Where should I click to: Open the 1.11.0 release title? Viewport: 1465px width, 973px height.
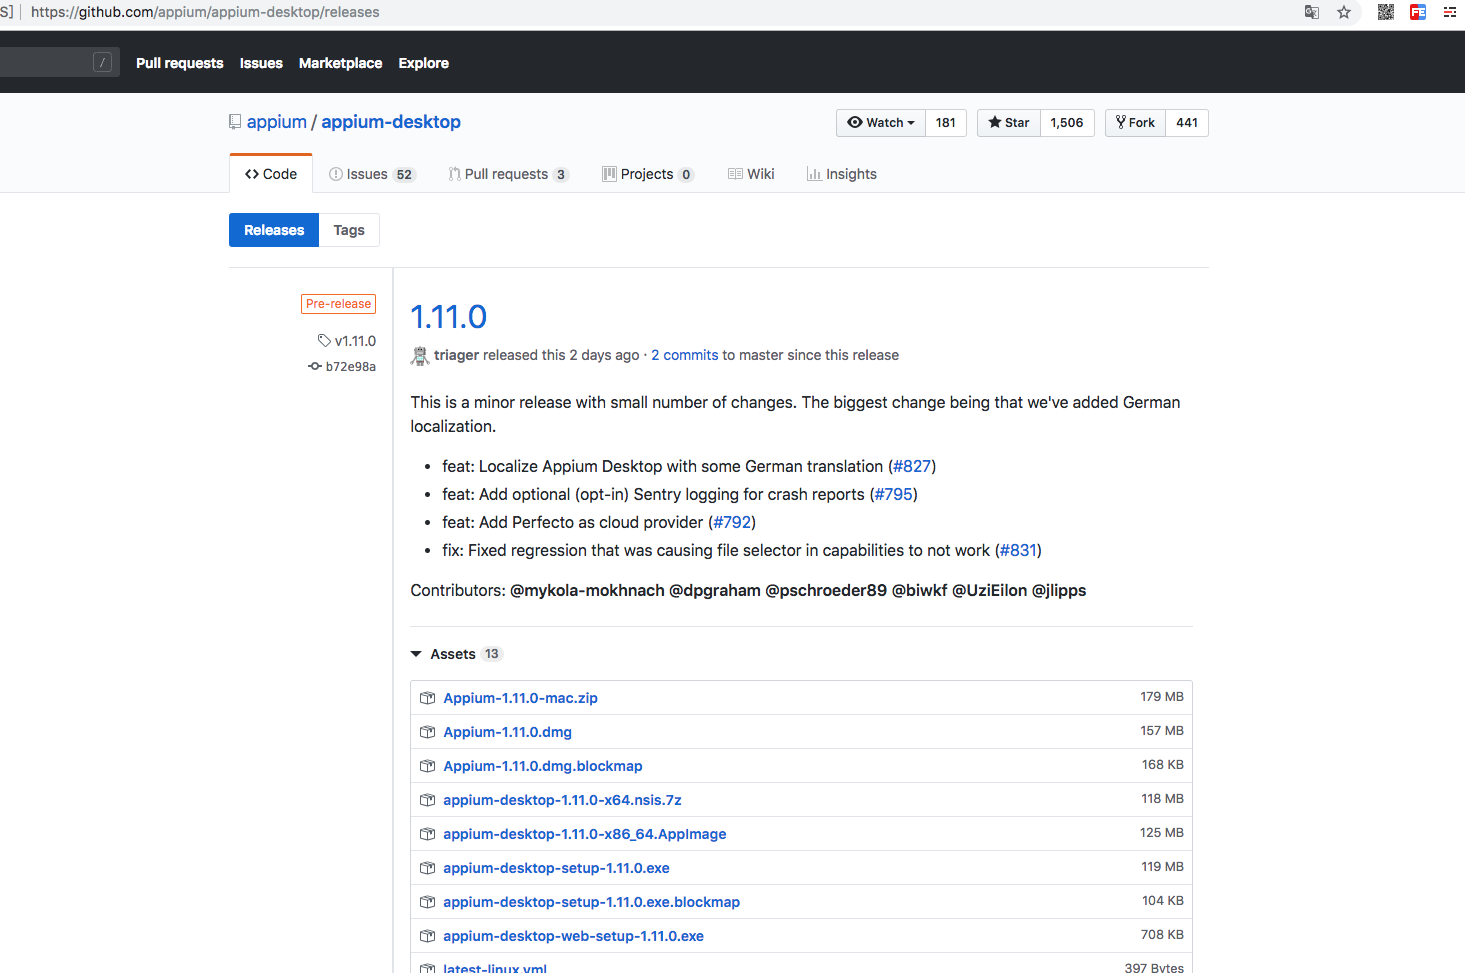point(449,317)
